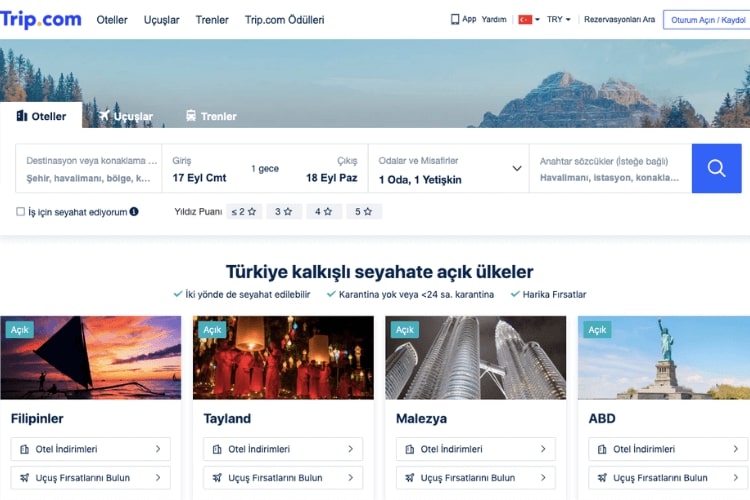Screen dimensions: 750x500
Task: Toggle the ≤2 star rating filter
Action: click(x=244, y=211)
